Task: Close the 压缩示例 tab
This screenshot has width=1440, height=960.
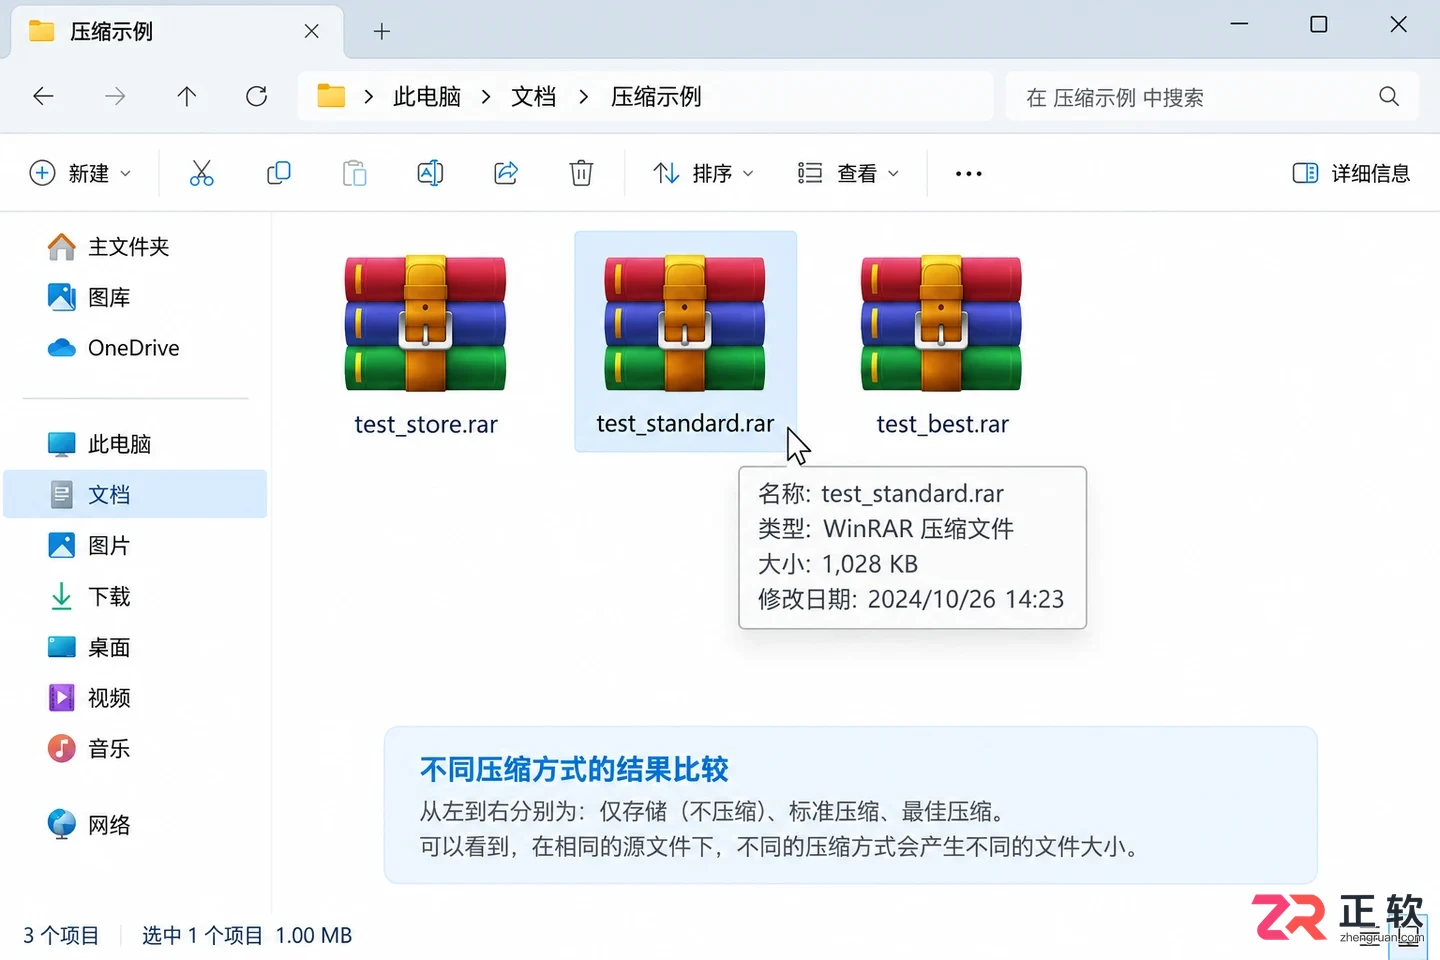Action: (312, 32)
